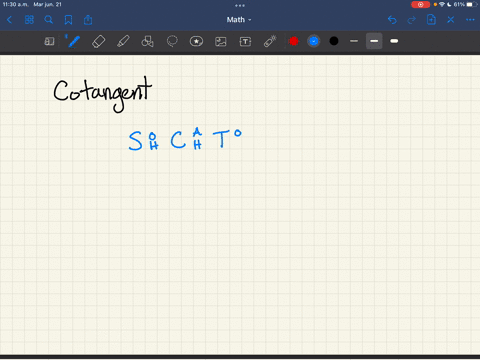The width and height of the screenshot is (480, 360).
Task: Open the page thumbnails grid view
Action: 29,20
